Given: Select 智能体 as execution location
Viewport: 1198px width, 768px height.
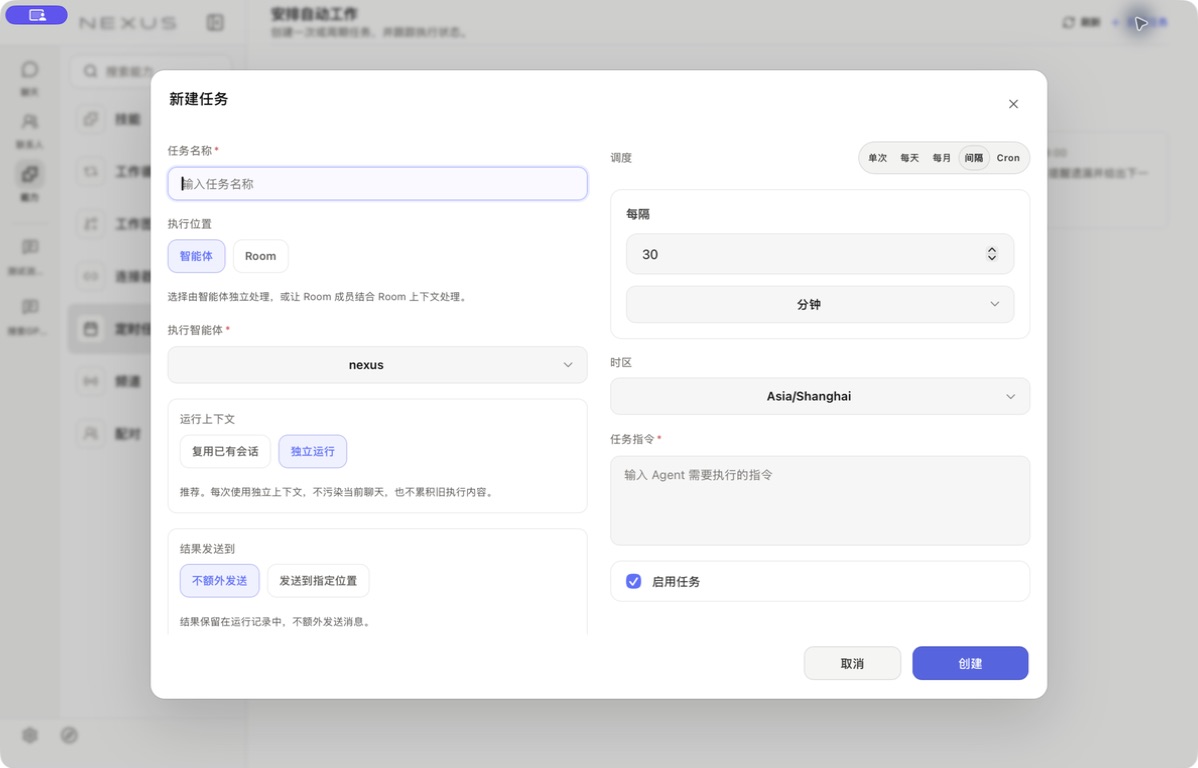Looking at the screenshot, I should pos(196,256).
